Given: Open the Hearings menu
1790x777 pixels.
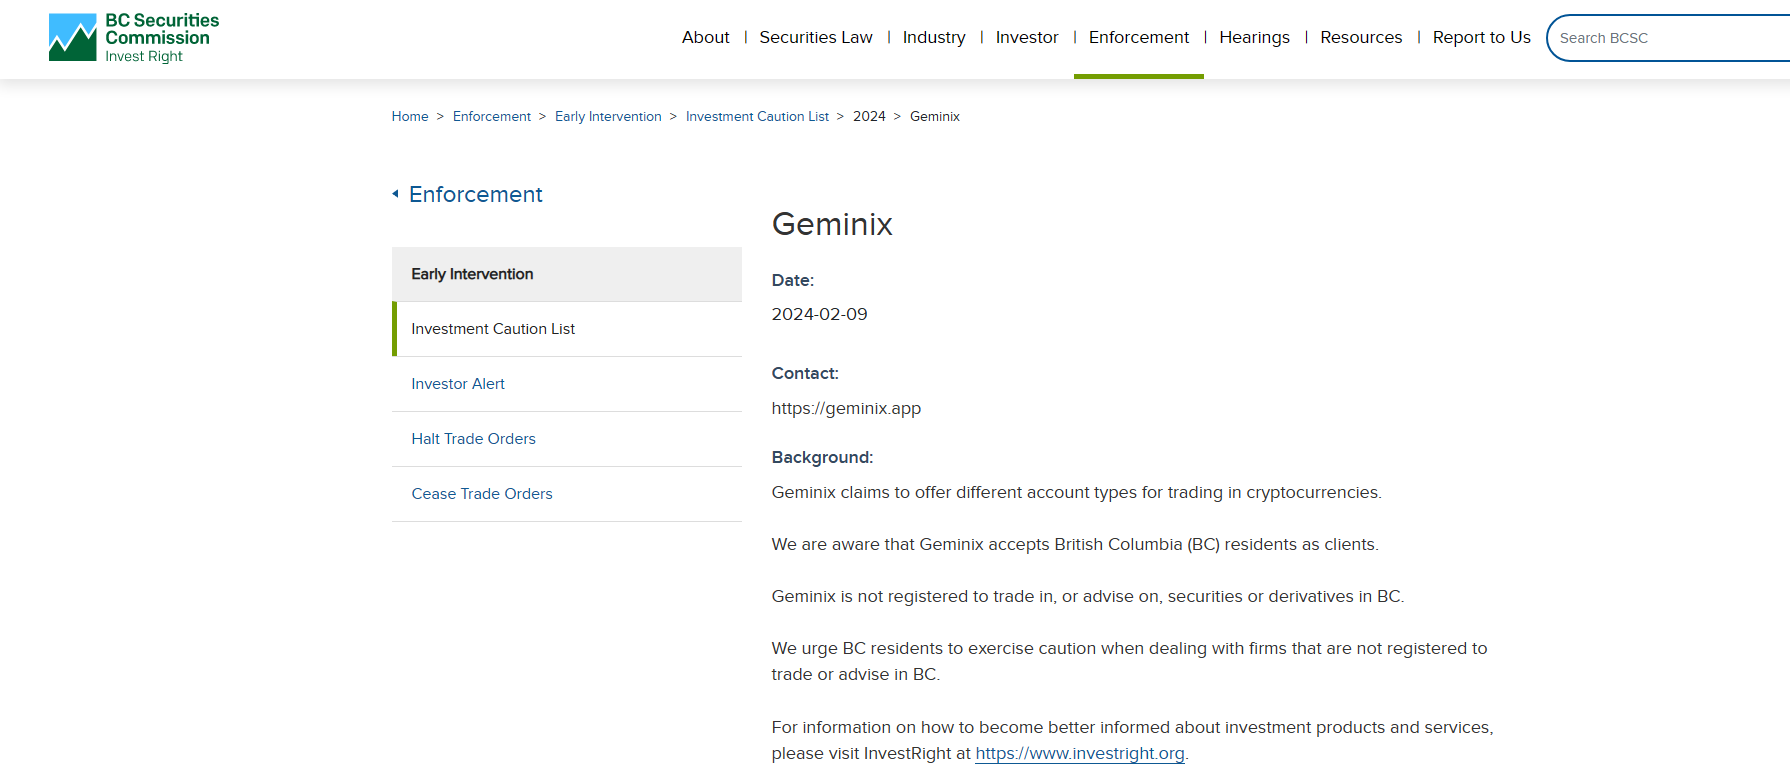Looking at the screenshot, I should tap(1254, 37).
